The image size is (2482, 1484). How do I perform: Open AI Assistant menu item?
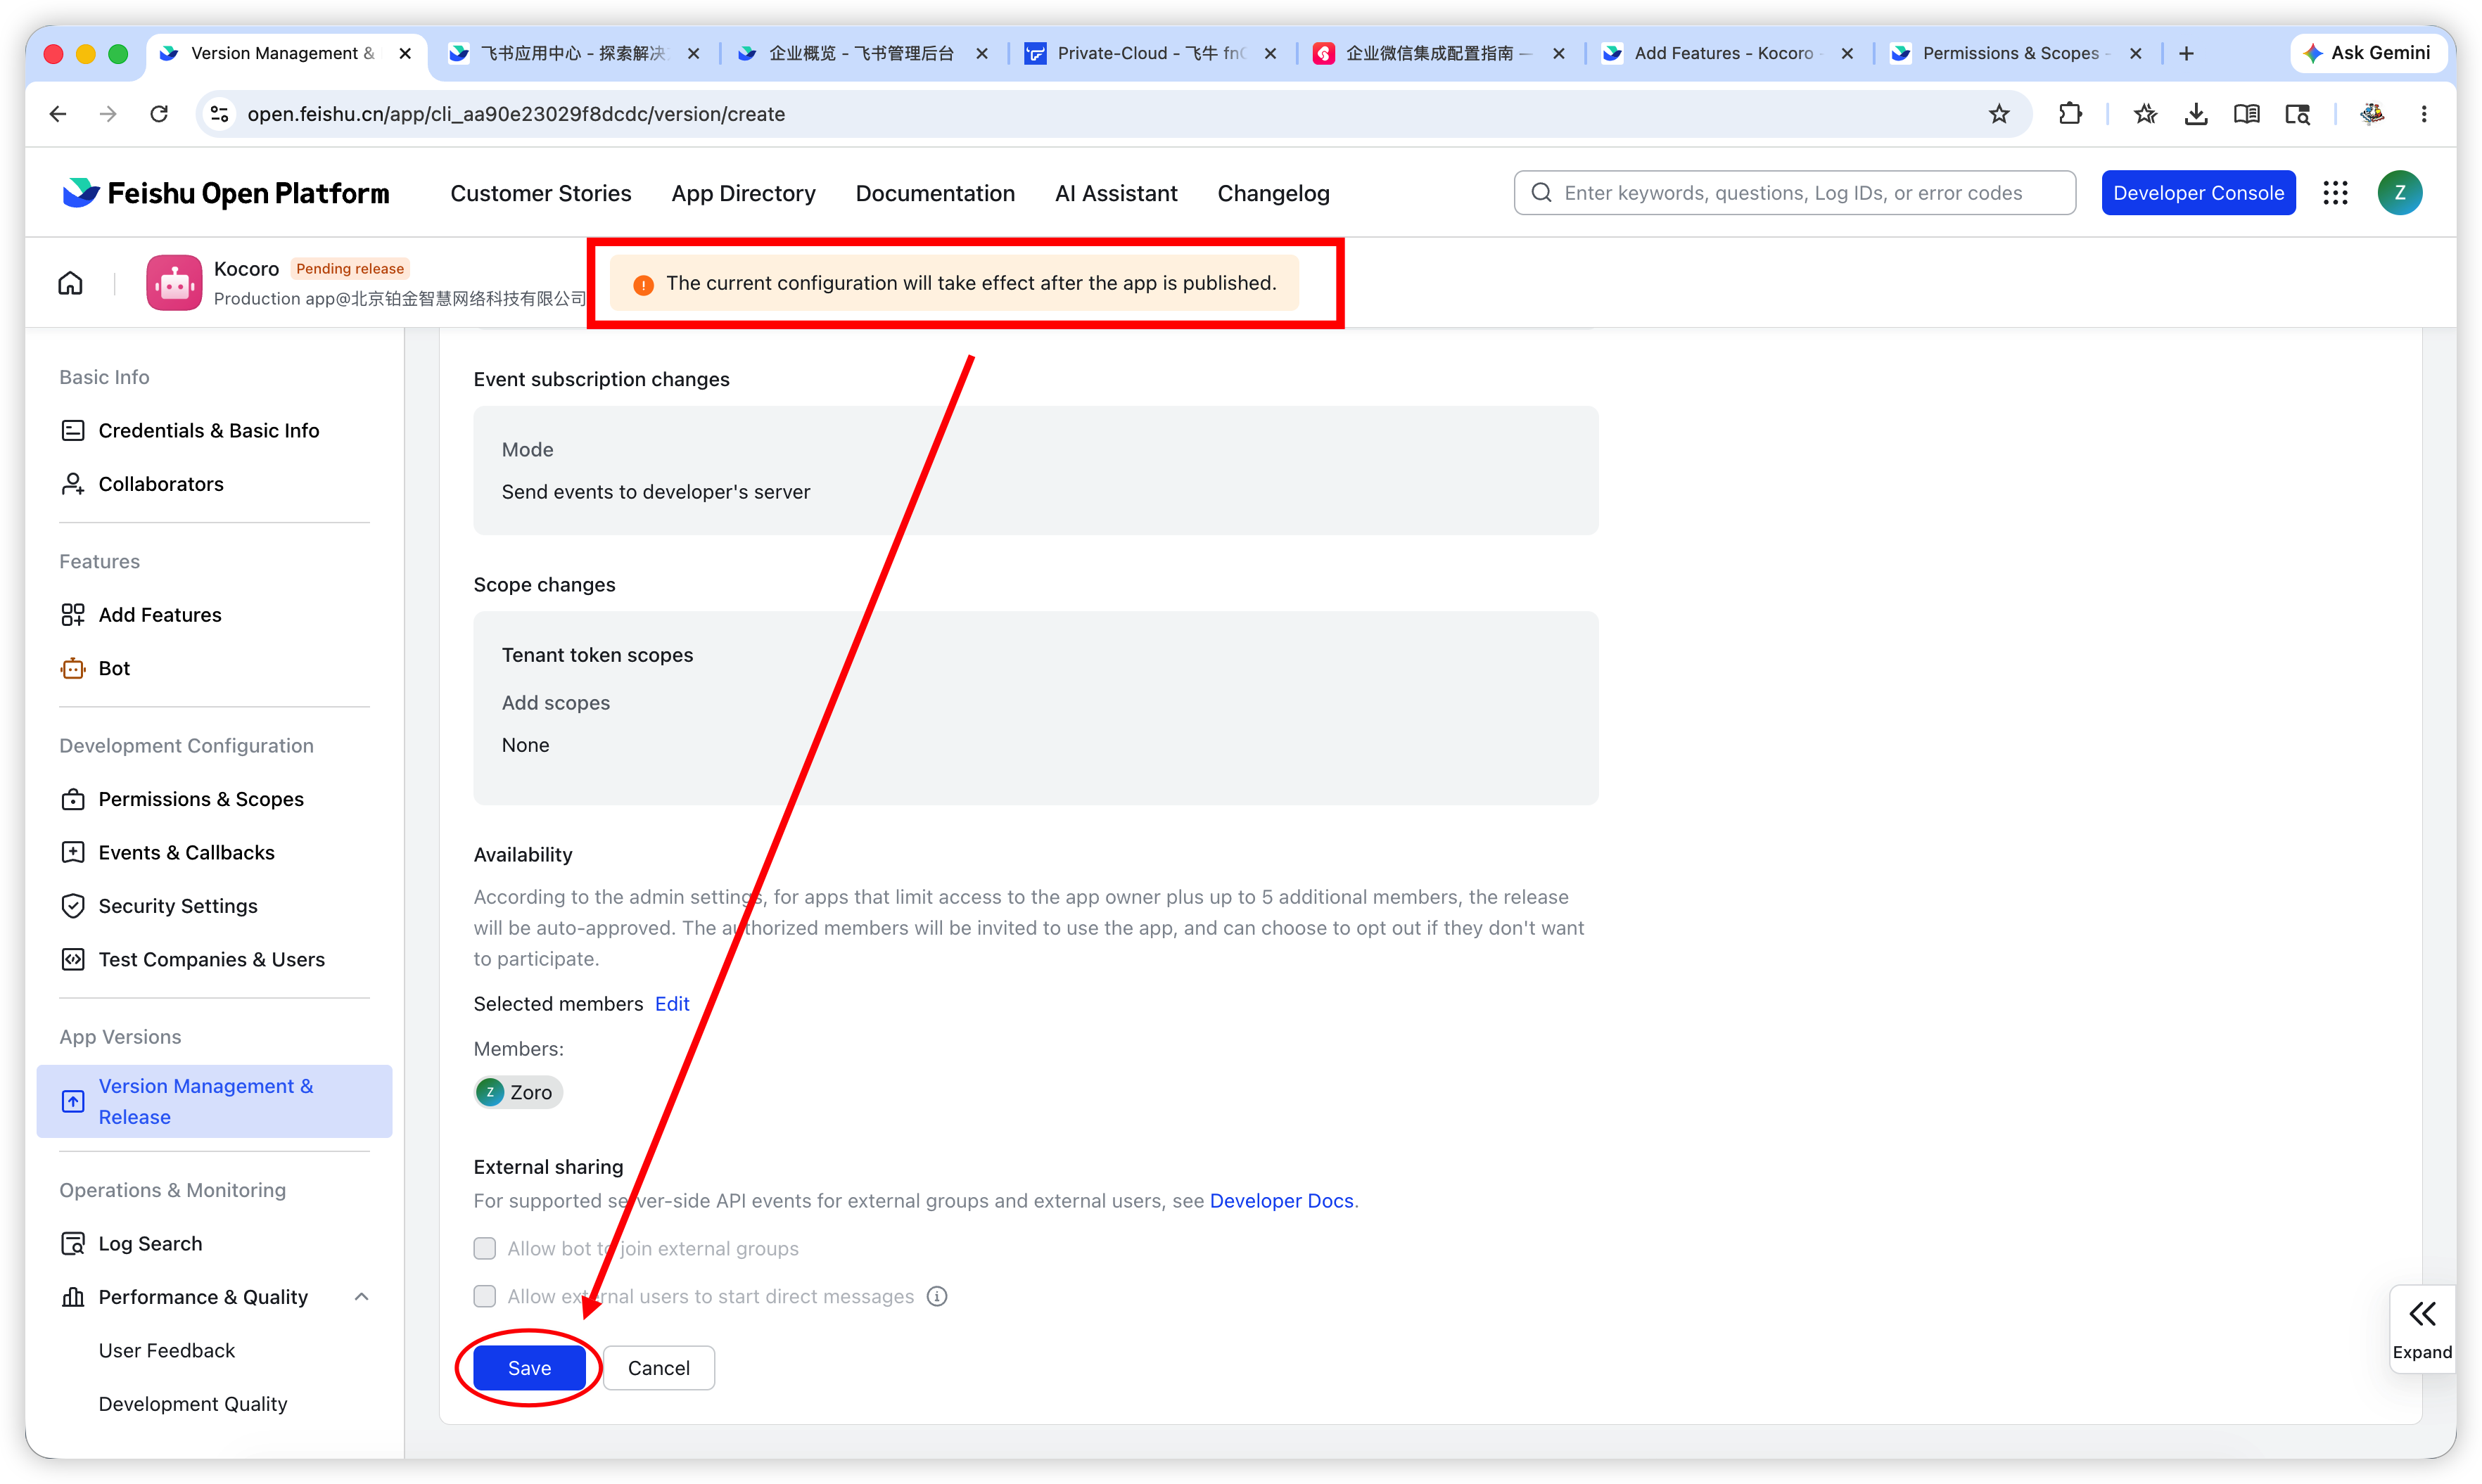coord(1116,193)
